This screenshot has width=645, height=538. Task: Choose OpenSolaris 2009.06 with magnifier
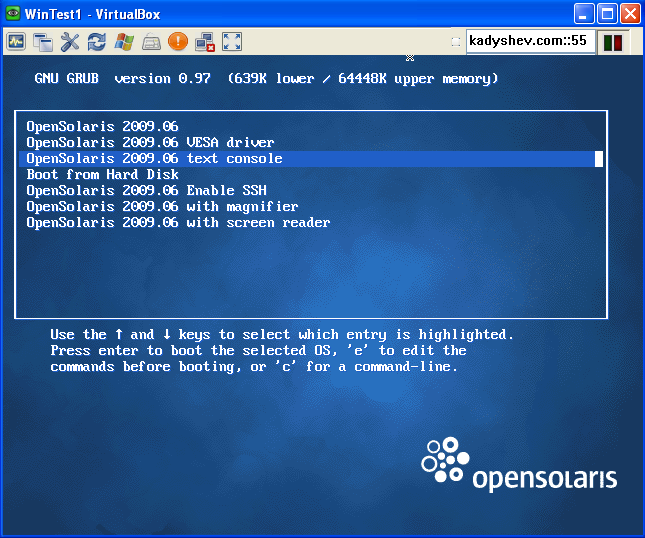point(162,207)
